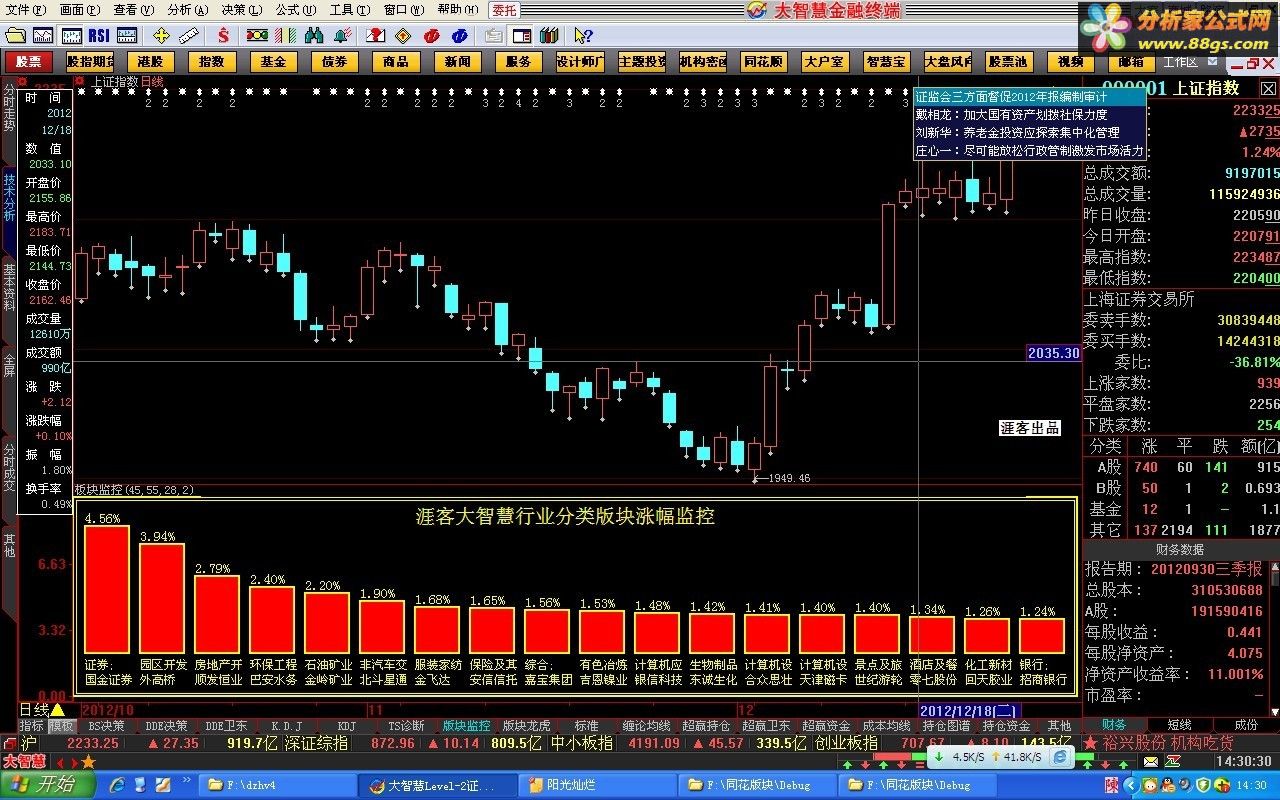Click Internet Explorer quick launch icon
This screenshot has height=800, width=1280.
117,785
